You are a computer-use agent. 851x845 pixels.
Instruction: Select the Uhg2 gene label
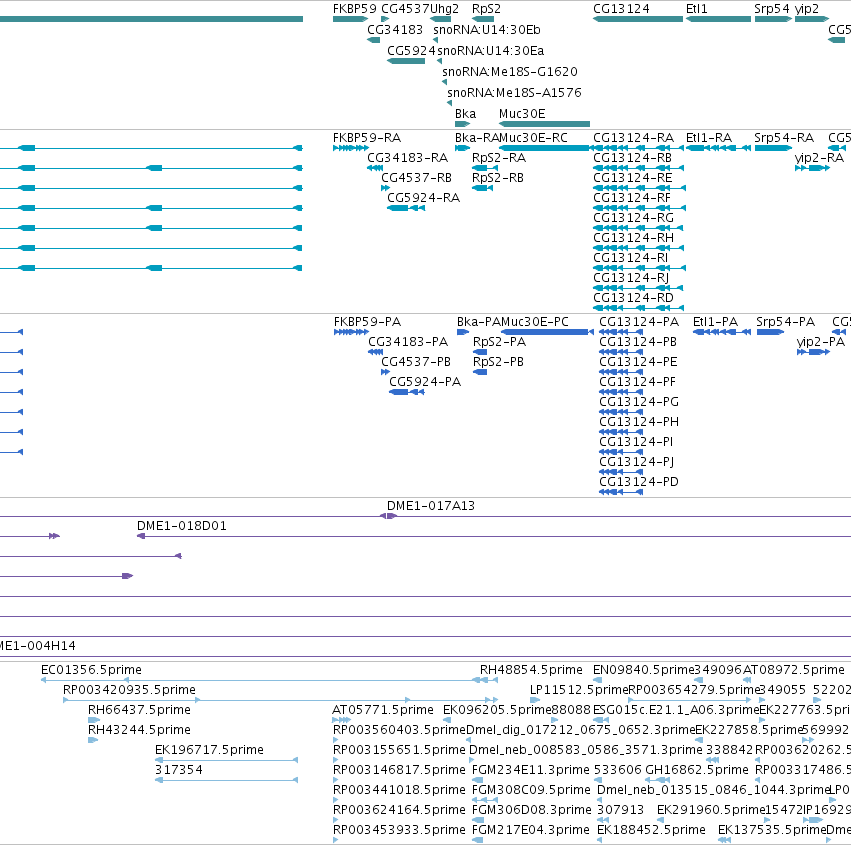point(444,9)
